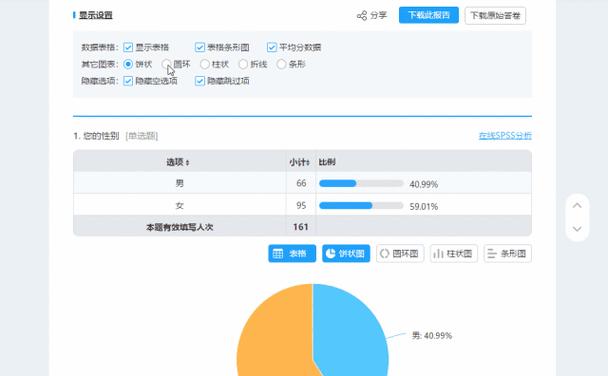
Task: Click the question title 您的性别
Action: coord(101,136)
